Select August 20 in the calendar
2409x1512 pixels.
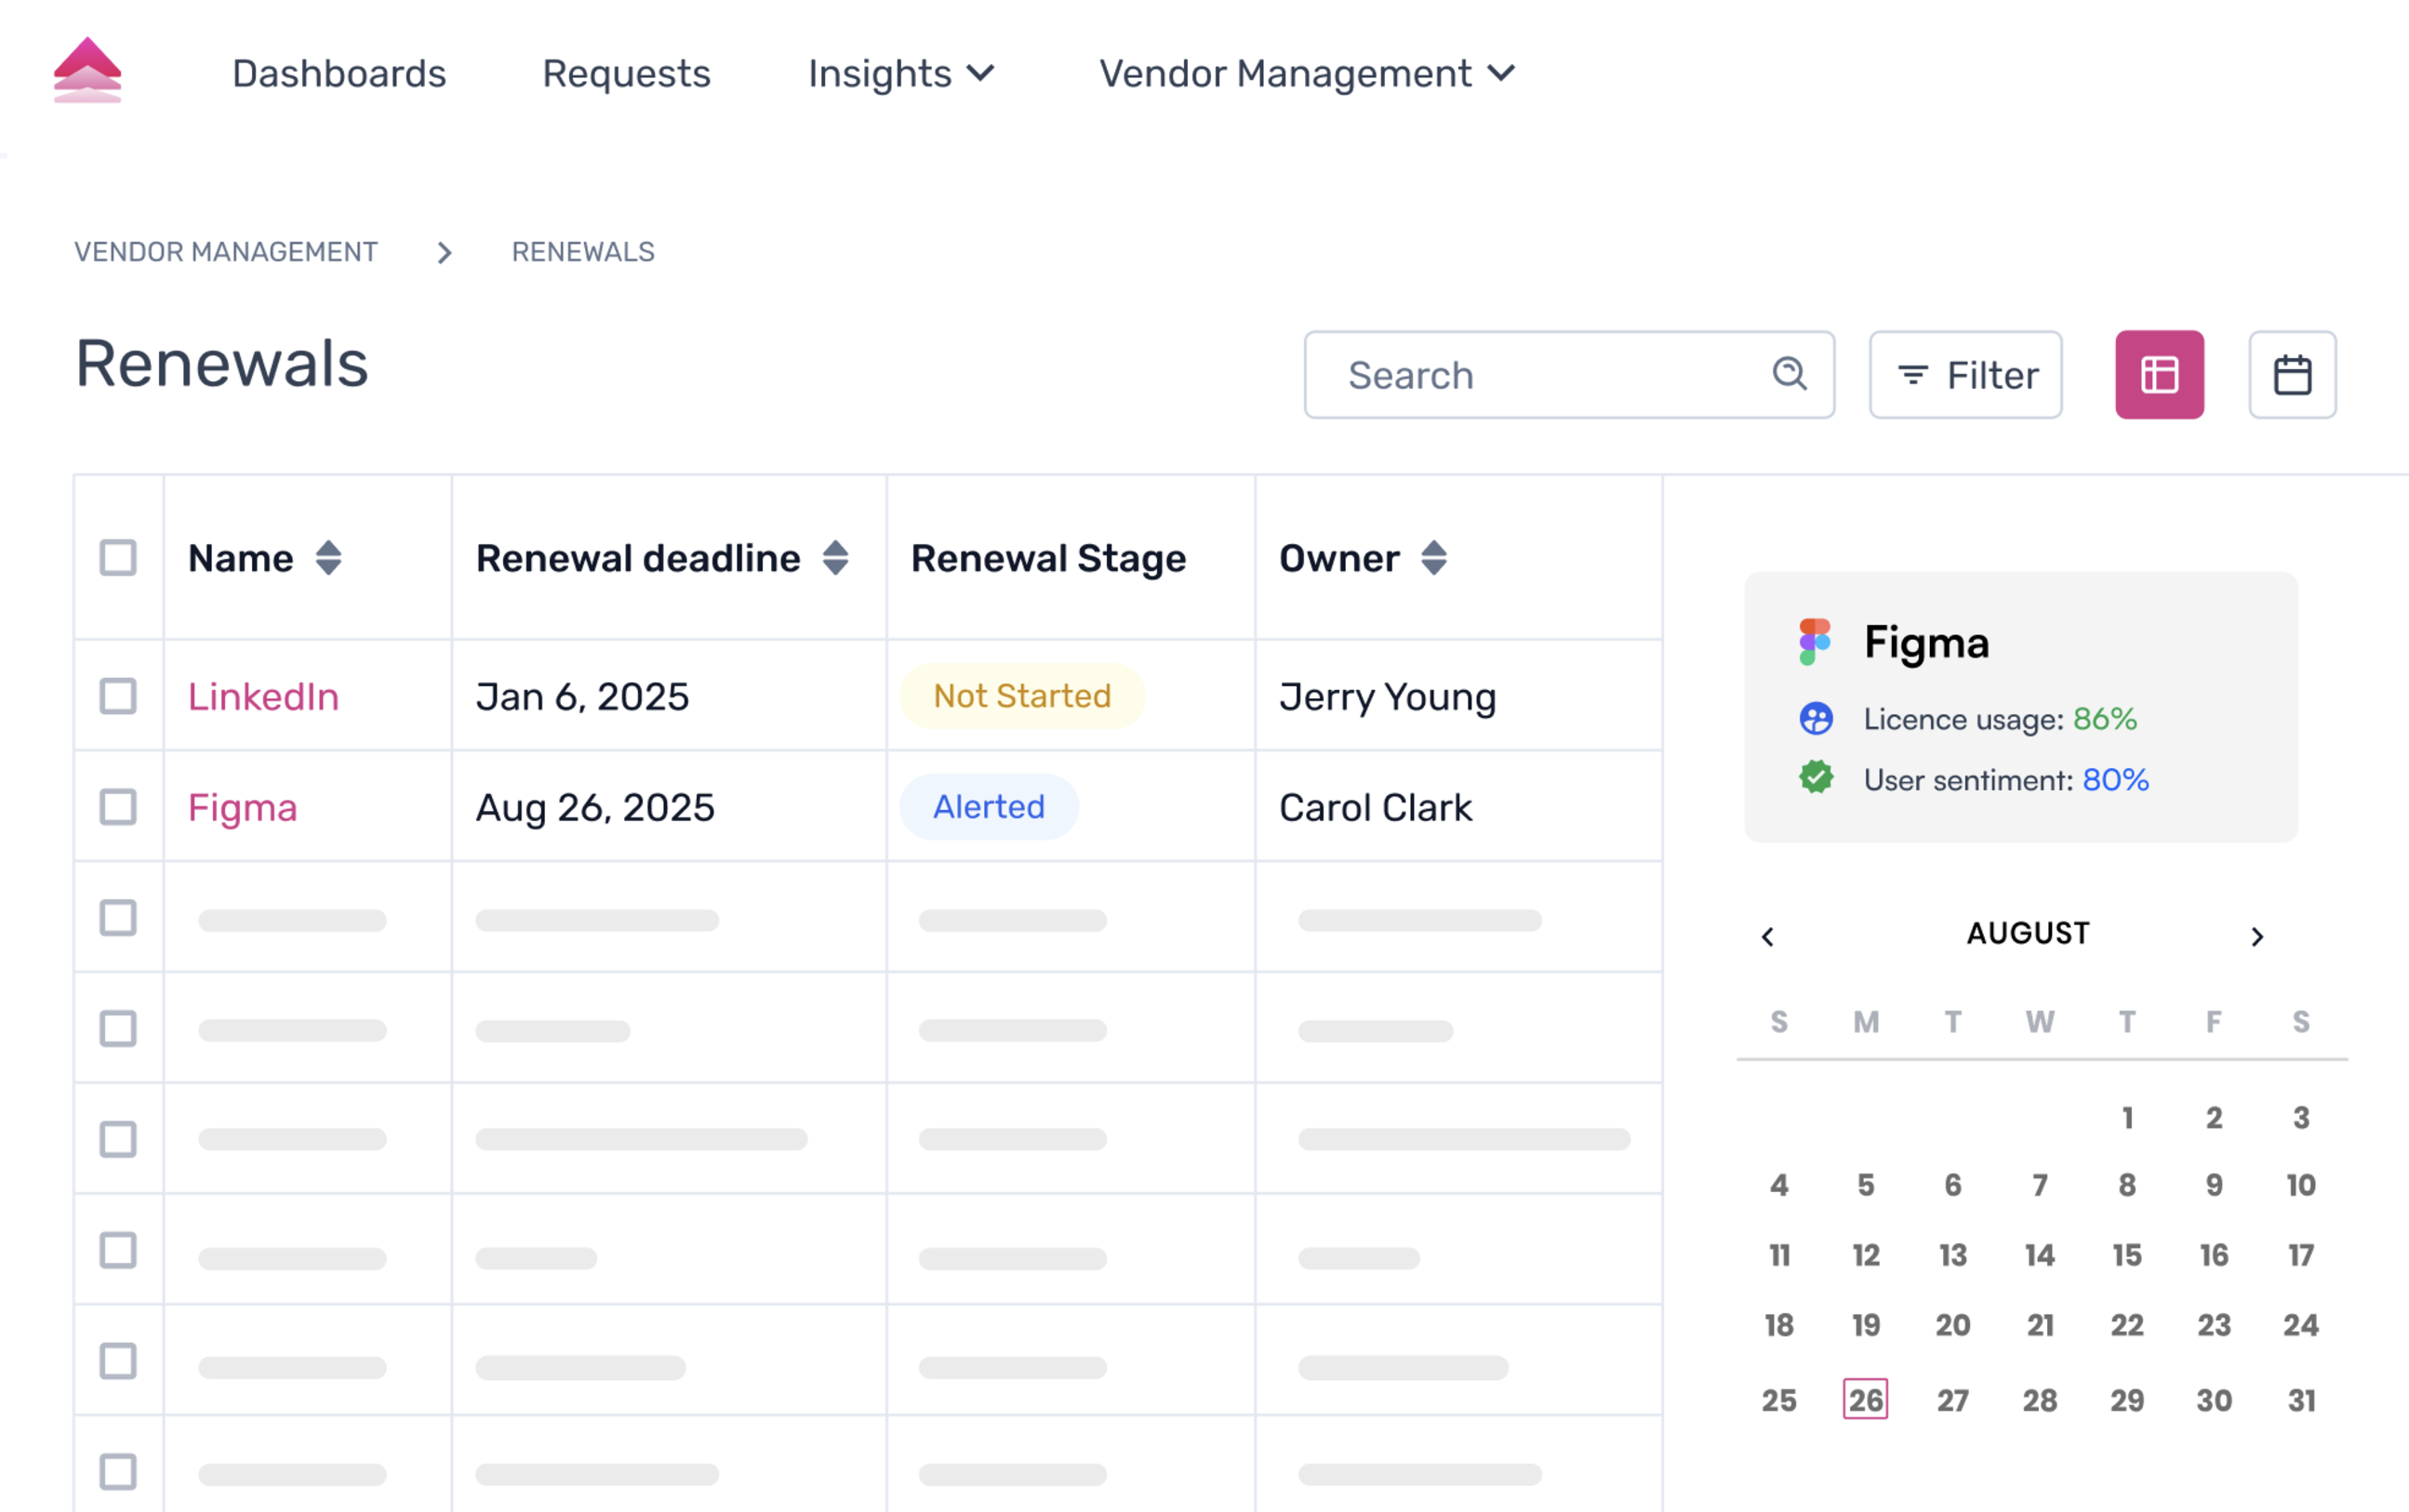(1952, 1325)
